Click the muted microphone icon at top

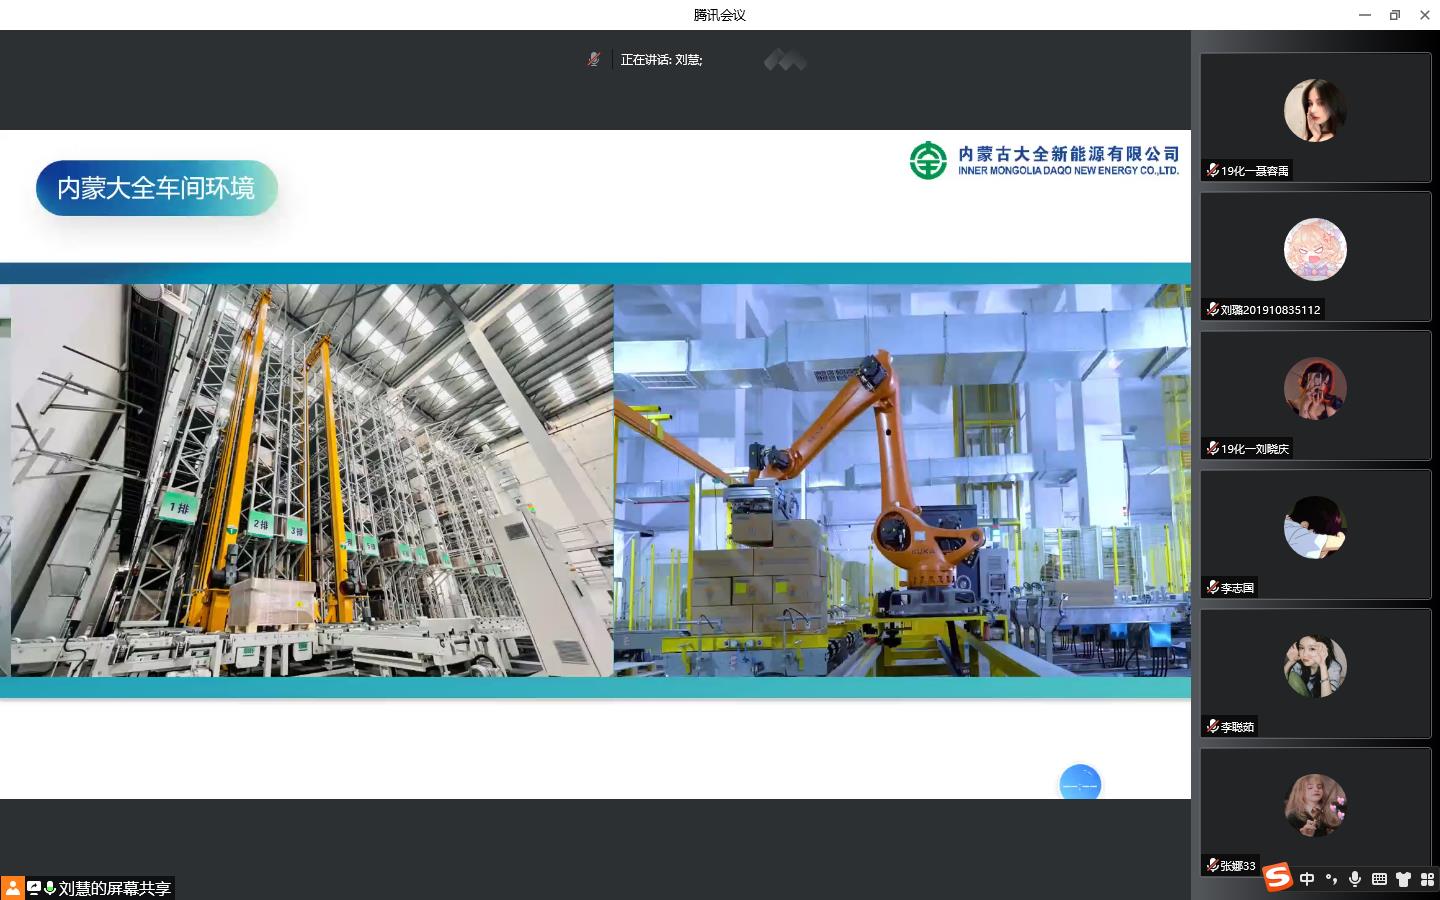pyautogui.click(x=593, y=60)
